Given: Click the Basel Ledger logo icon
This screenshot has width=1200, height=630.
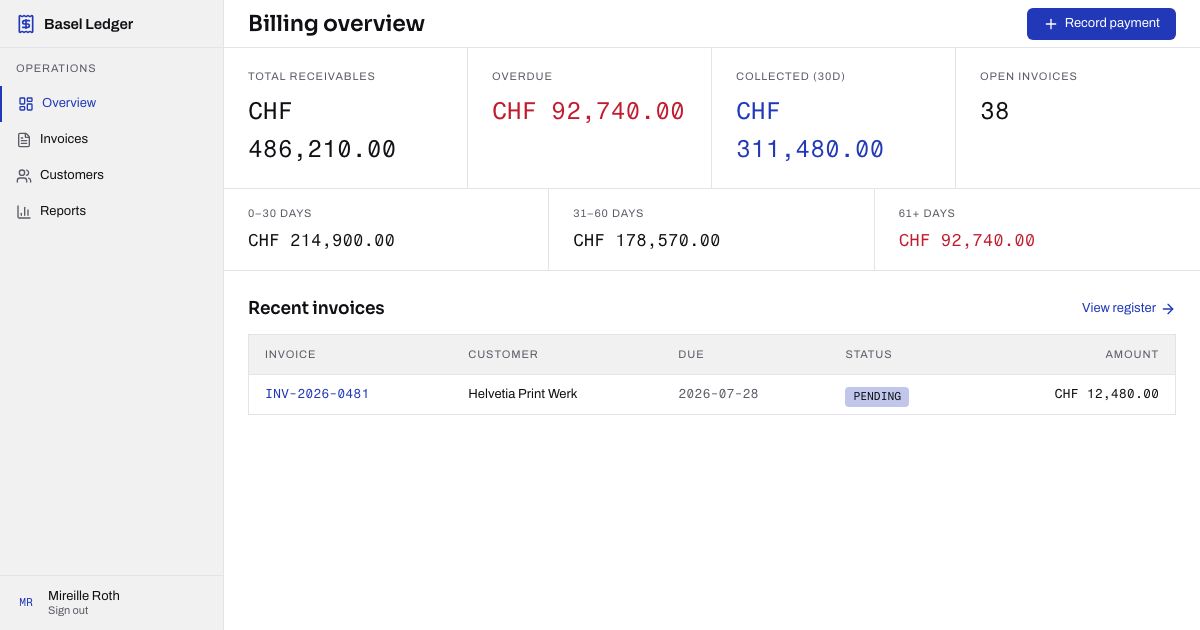Looking at the screenshot, I should coord(26,24).
